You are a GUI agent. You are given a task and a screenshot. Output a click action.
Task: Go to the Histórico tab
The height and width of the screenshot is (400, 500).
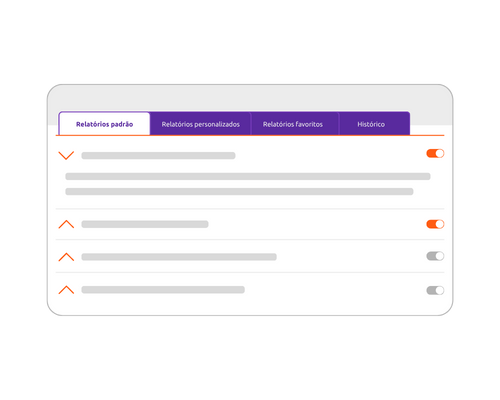[x=371, y=124]
